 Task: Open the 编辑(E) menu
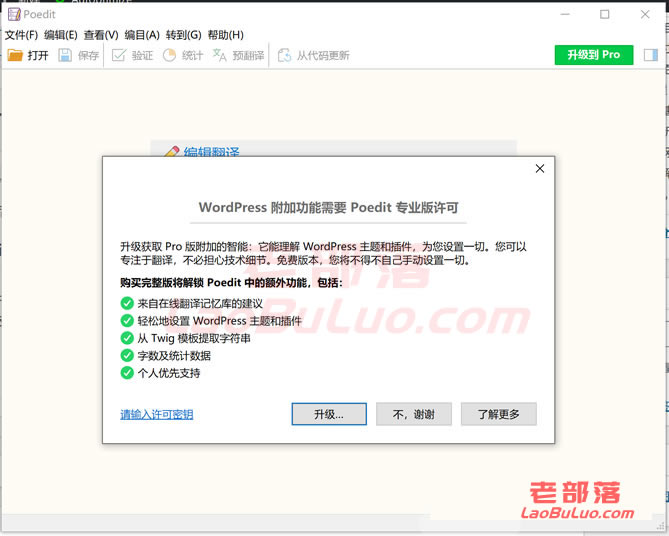click(x=61, y=35)
